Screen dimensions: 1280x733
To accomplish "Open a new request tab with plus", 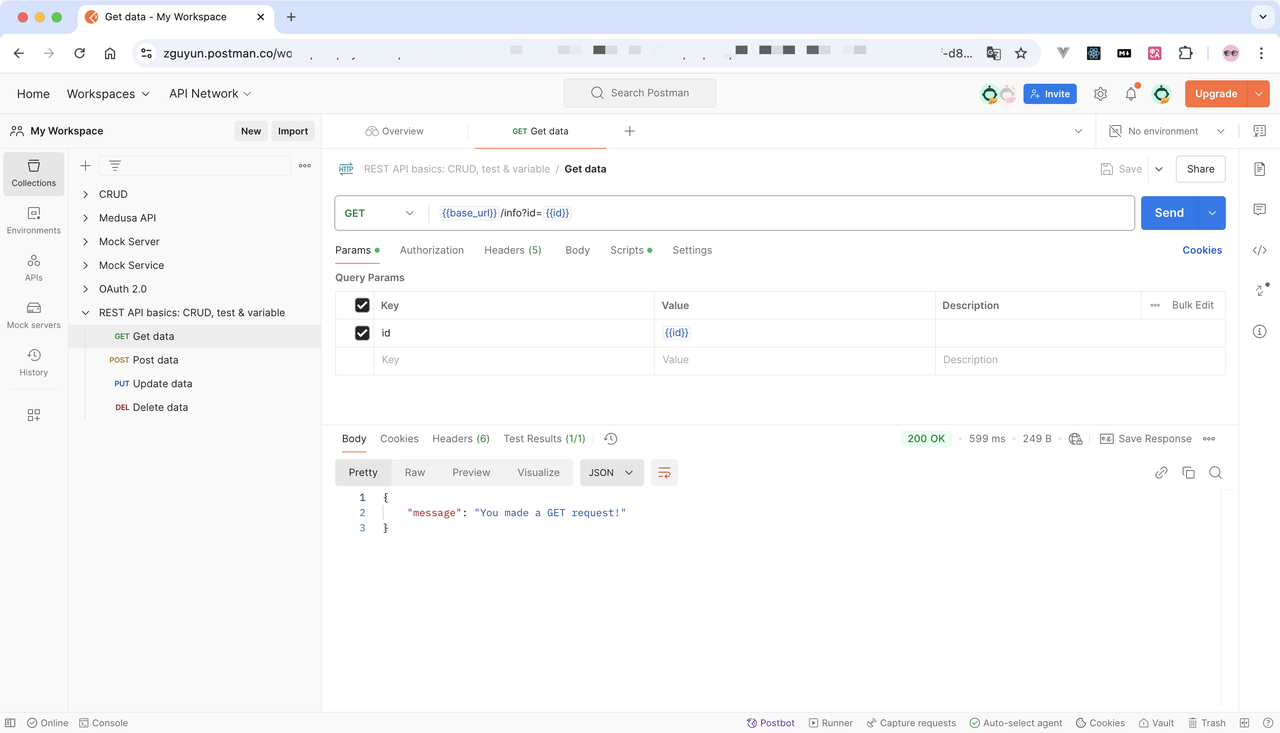I will [630, 131].
